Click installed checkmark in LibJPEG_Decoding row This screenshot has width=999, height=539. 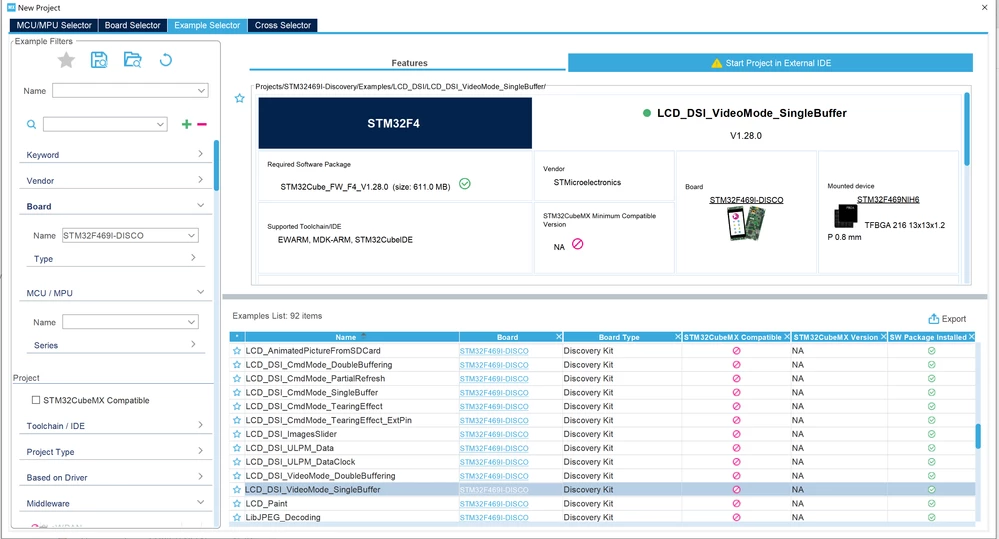931,517
